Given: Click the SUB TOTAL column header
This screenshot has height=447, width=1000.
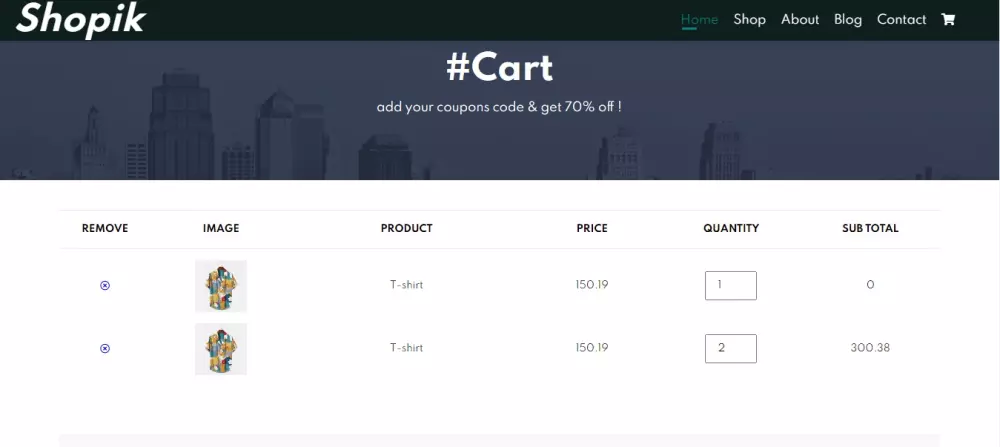Looking at the screenshot, I should [870, 228].
